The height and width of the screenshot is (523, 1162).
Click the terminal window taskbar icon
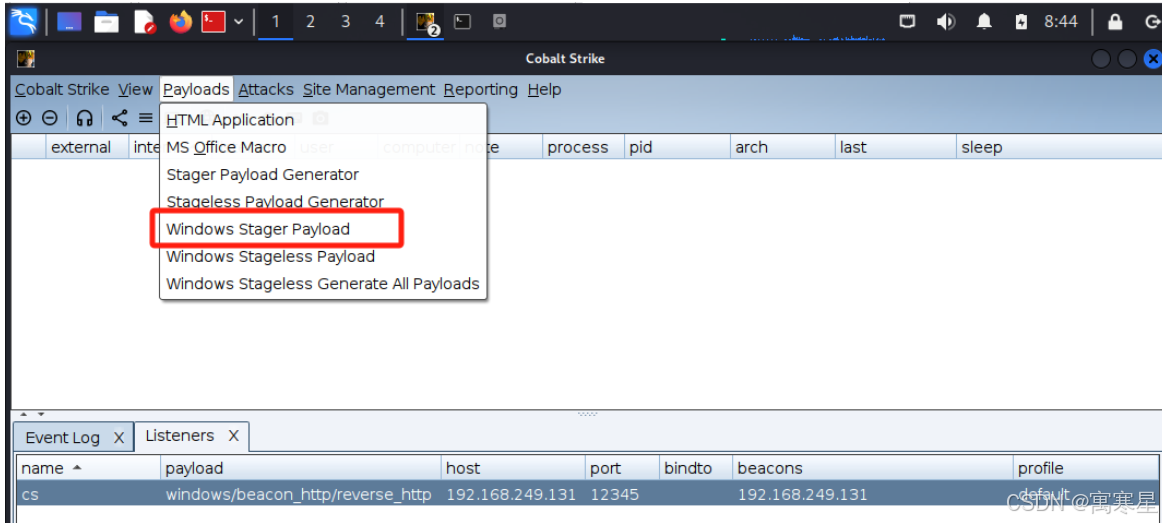[x=462, y=22]
